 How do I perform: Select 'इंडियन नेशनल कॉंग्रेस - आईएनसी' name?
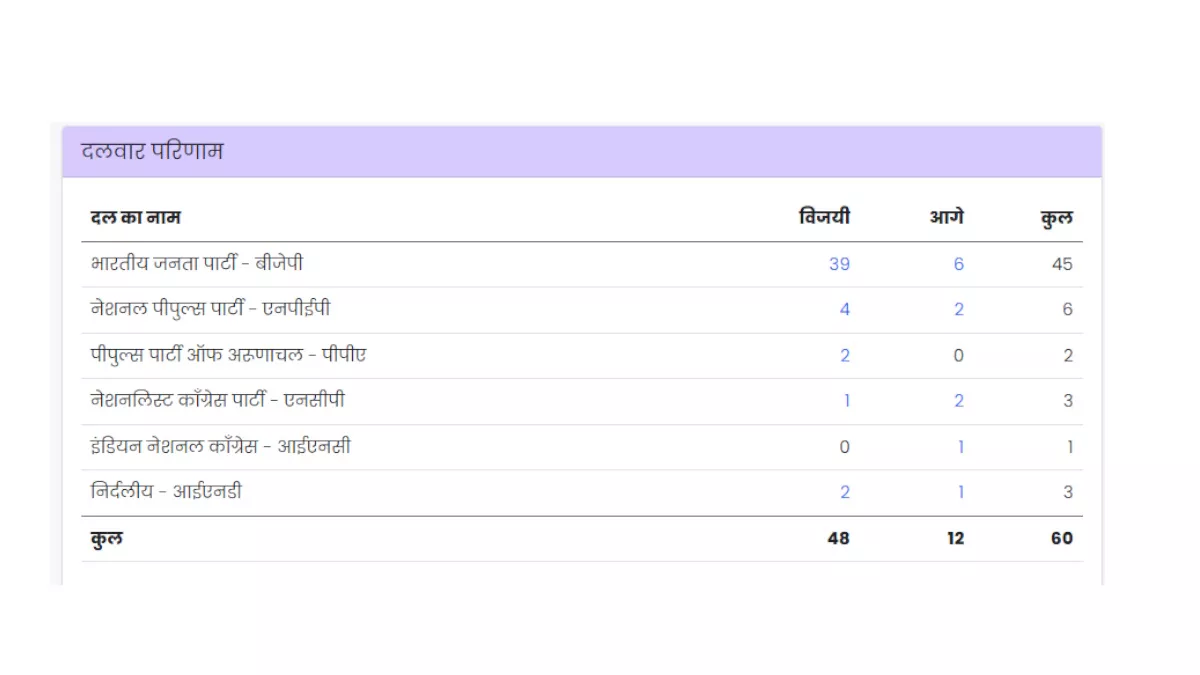tap(220, 447)
